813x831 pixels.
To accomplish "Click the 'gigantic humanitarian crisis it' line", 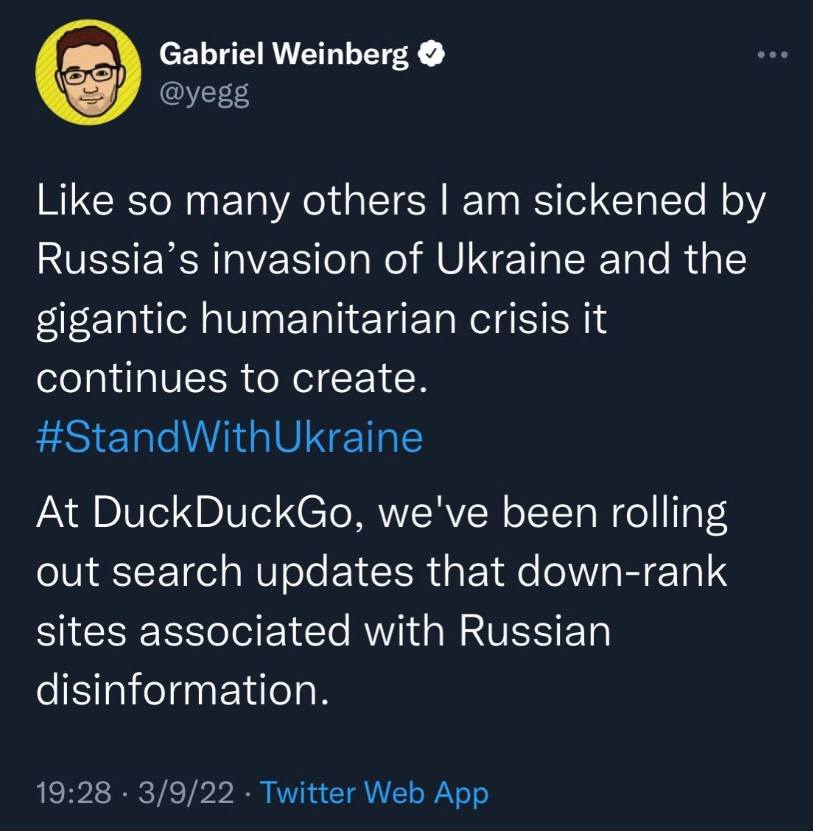I will pos(321,321).
